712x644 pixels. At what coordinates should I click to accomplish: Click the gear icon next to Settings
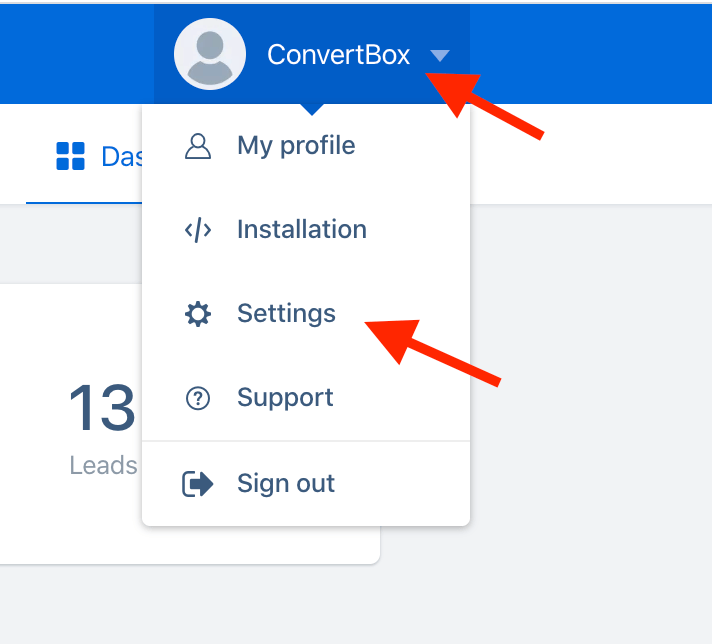pos(198,314)
